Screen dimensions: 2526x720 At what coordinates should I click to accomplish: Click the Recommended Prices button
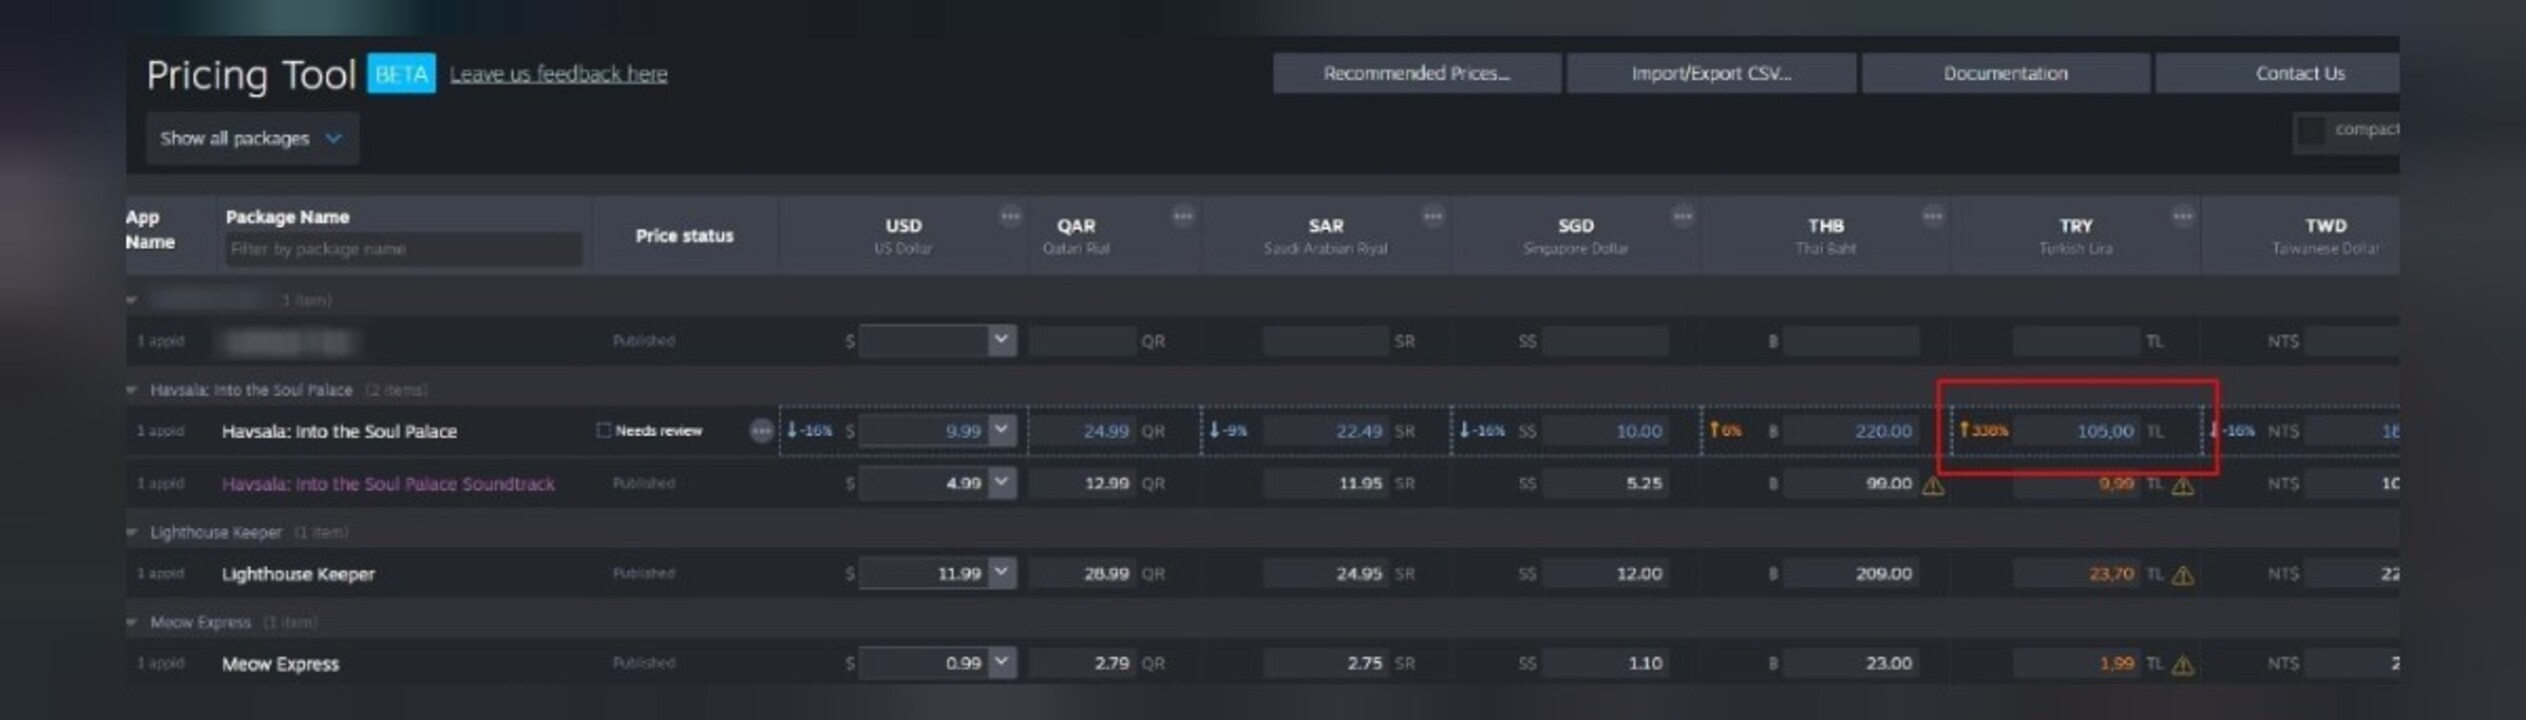[x=1416, y=73]
